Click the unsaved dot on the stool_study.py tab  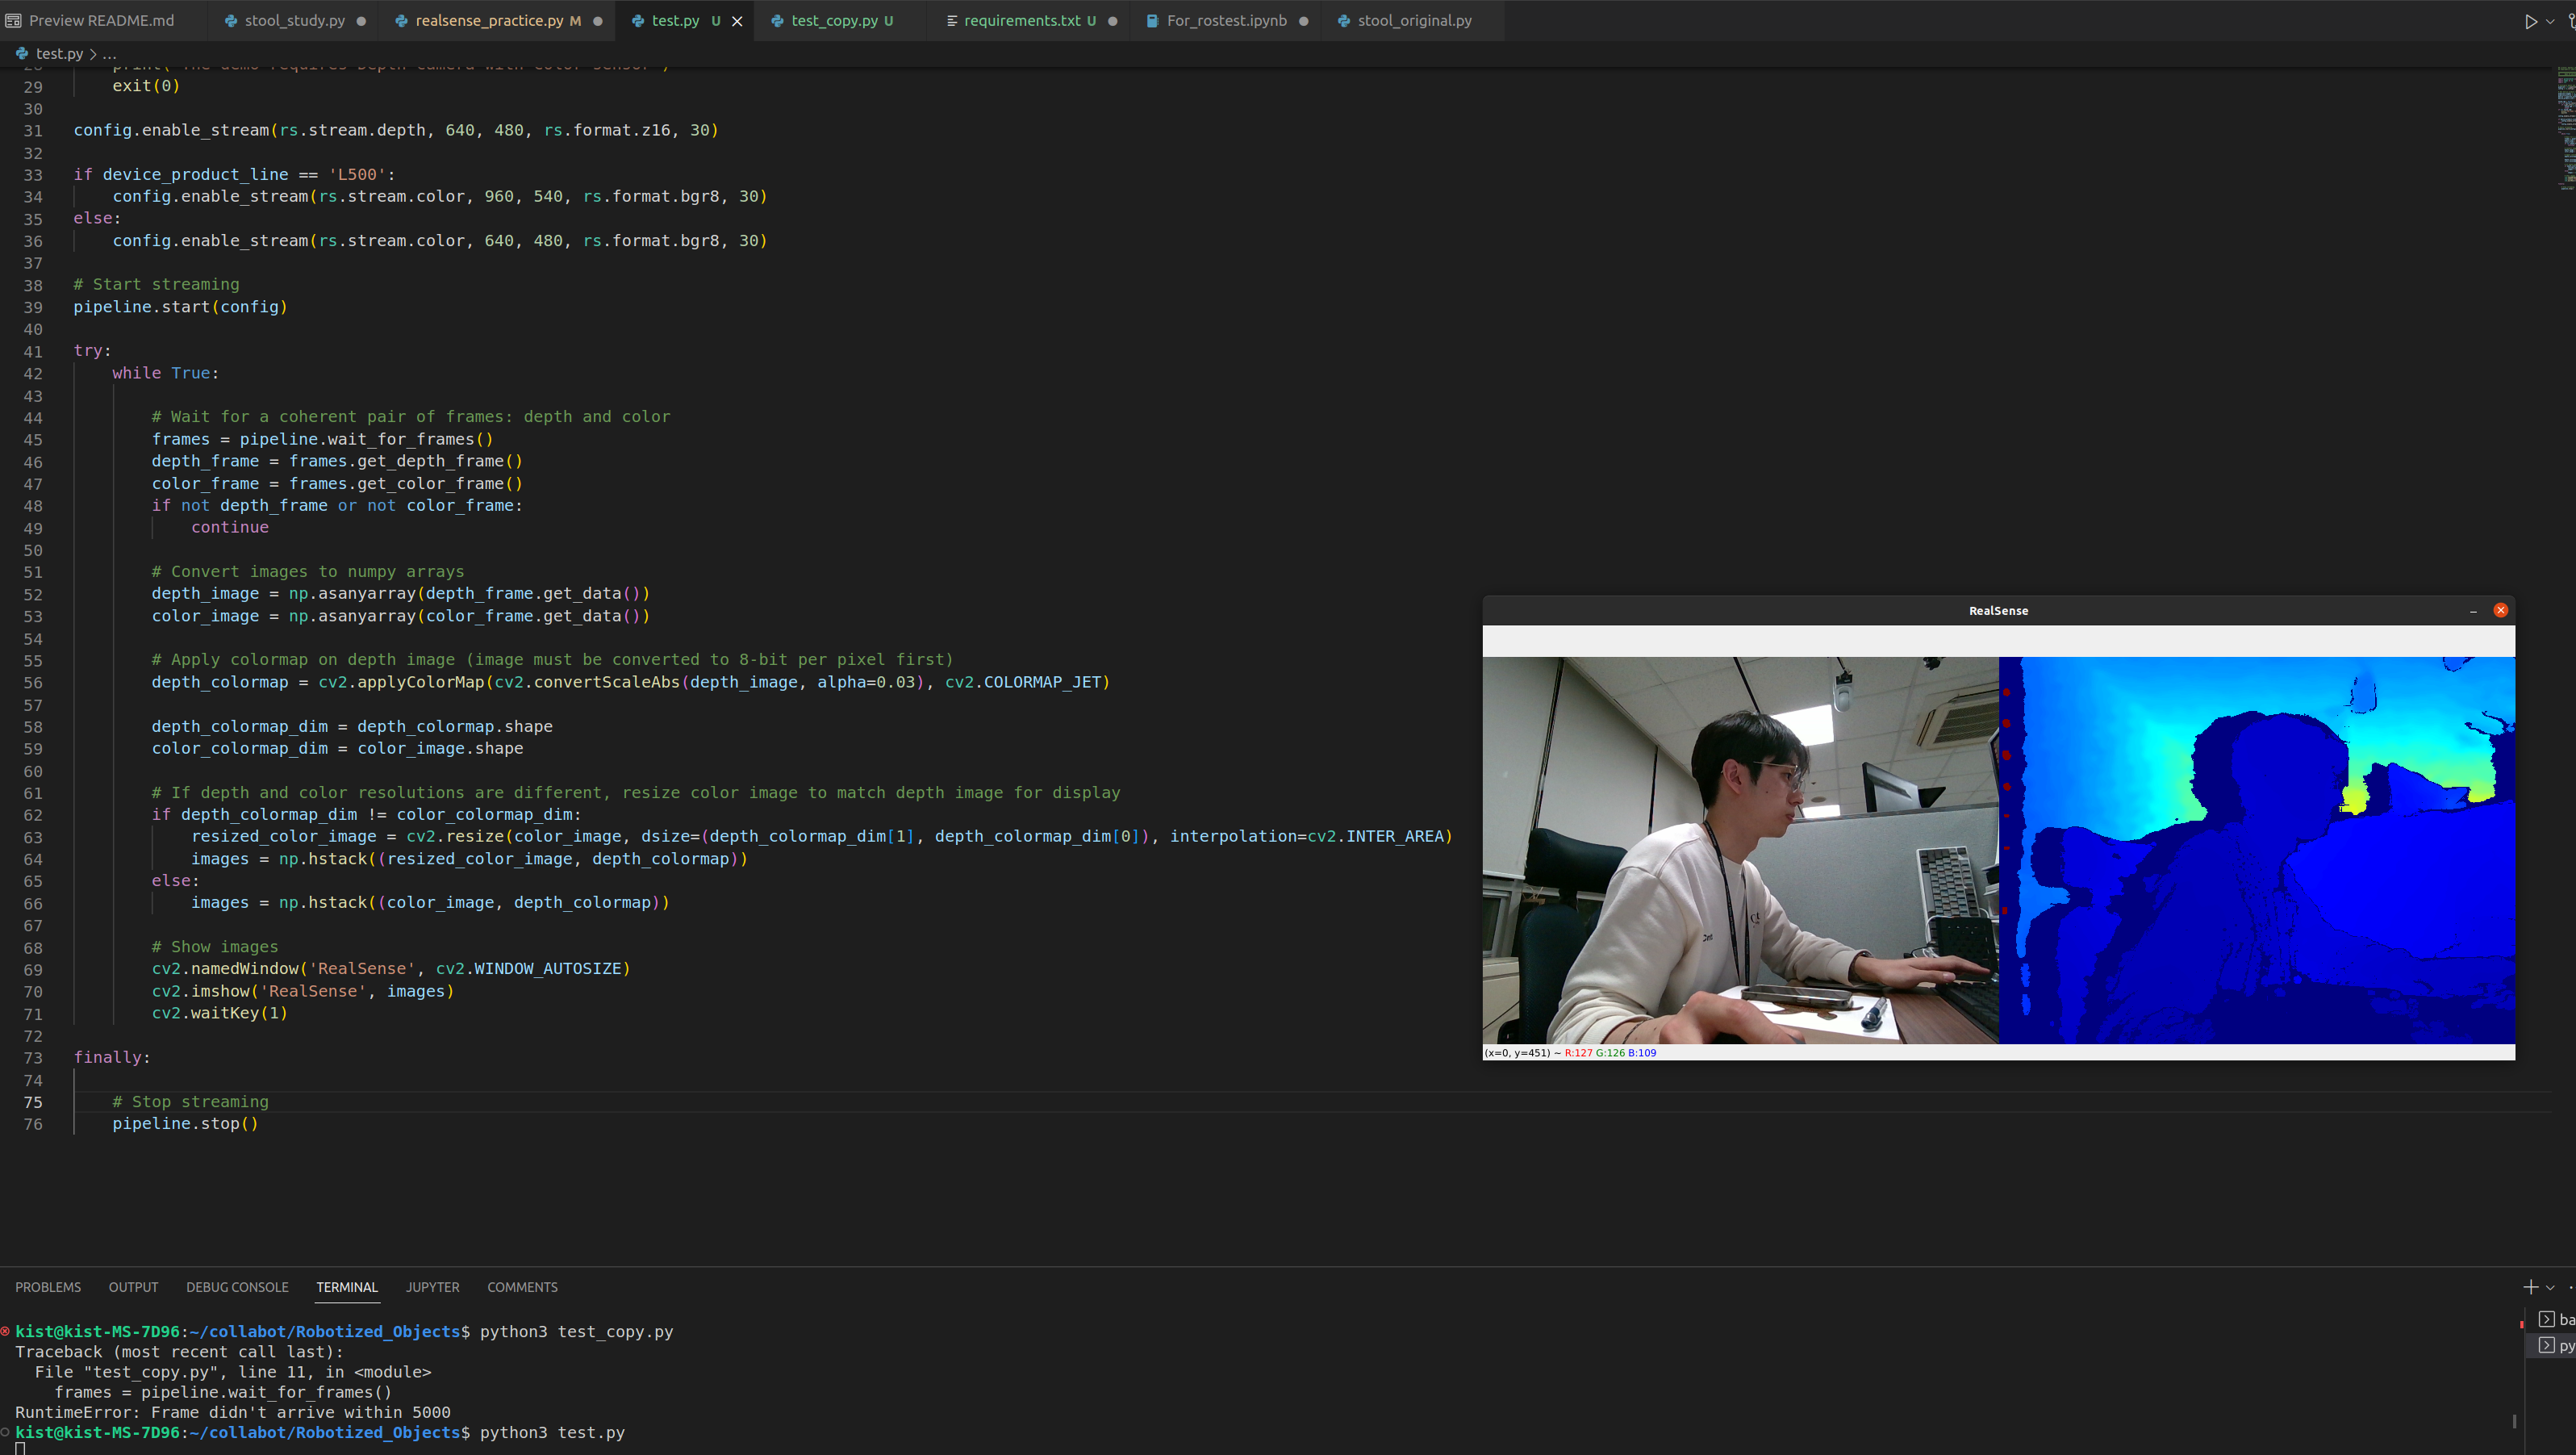click(361, 21)
